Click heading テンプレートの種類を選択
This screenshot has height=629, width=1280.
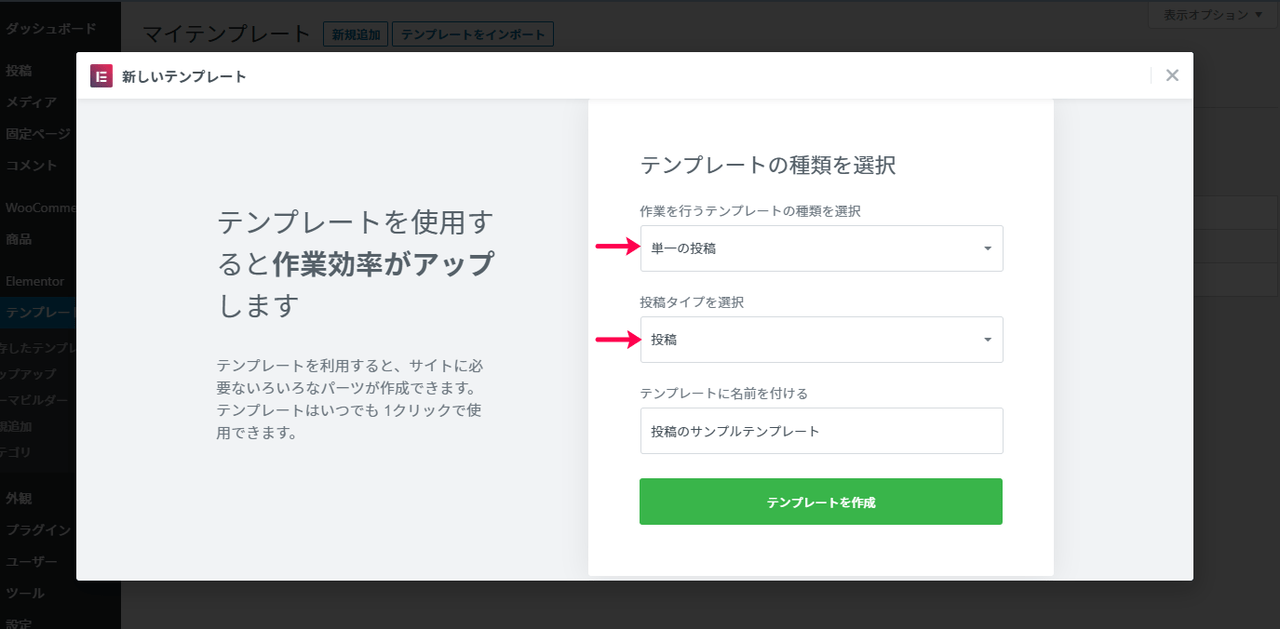point(768,165)
